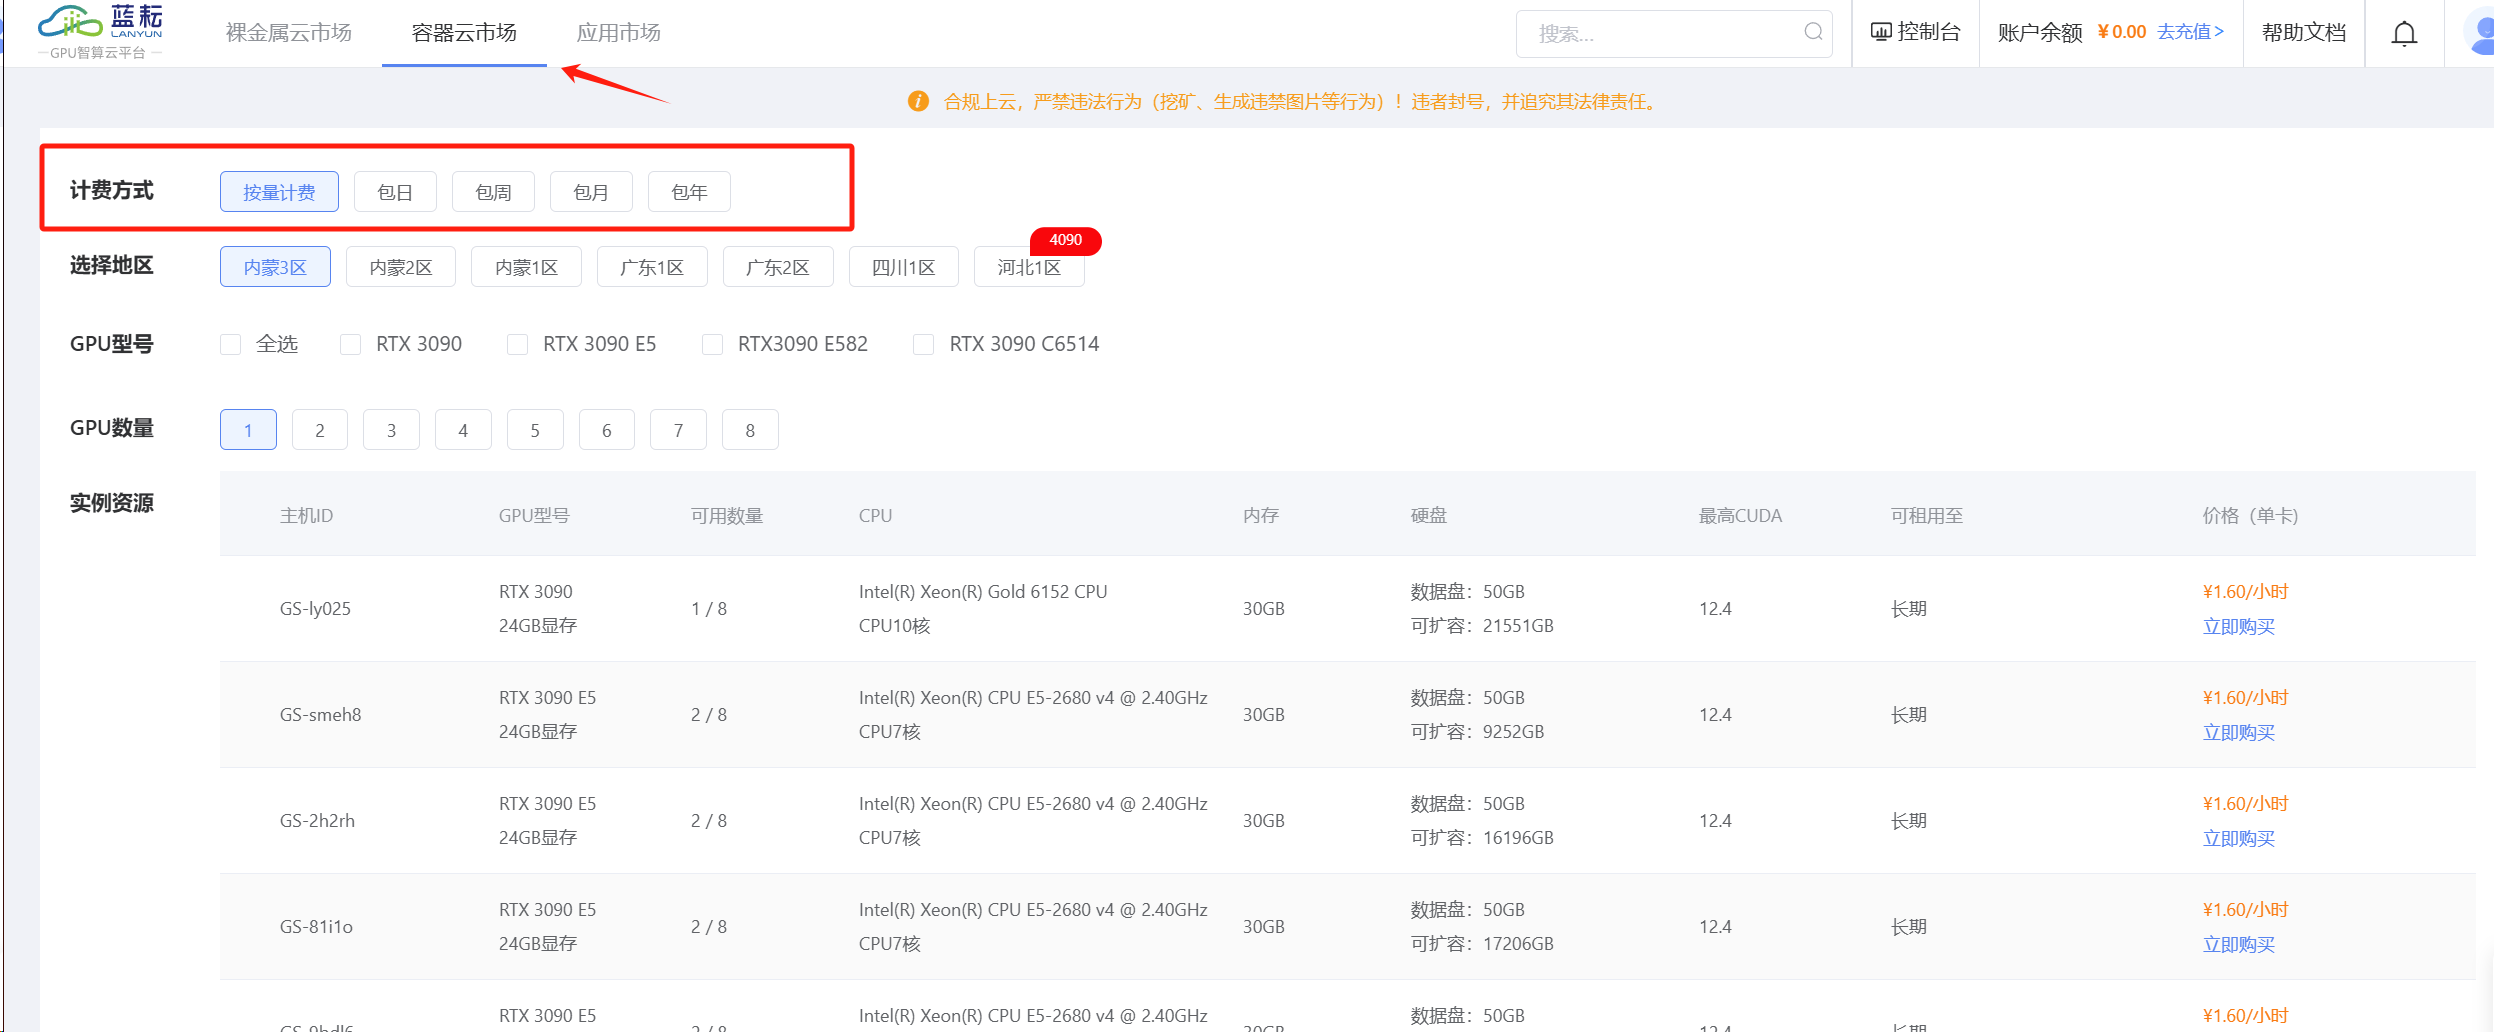The image size is (2494, 1032).
Task: Click the LANYUN logo
Action: [x=100, y=32]
